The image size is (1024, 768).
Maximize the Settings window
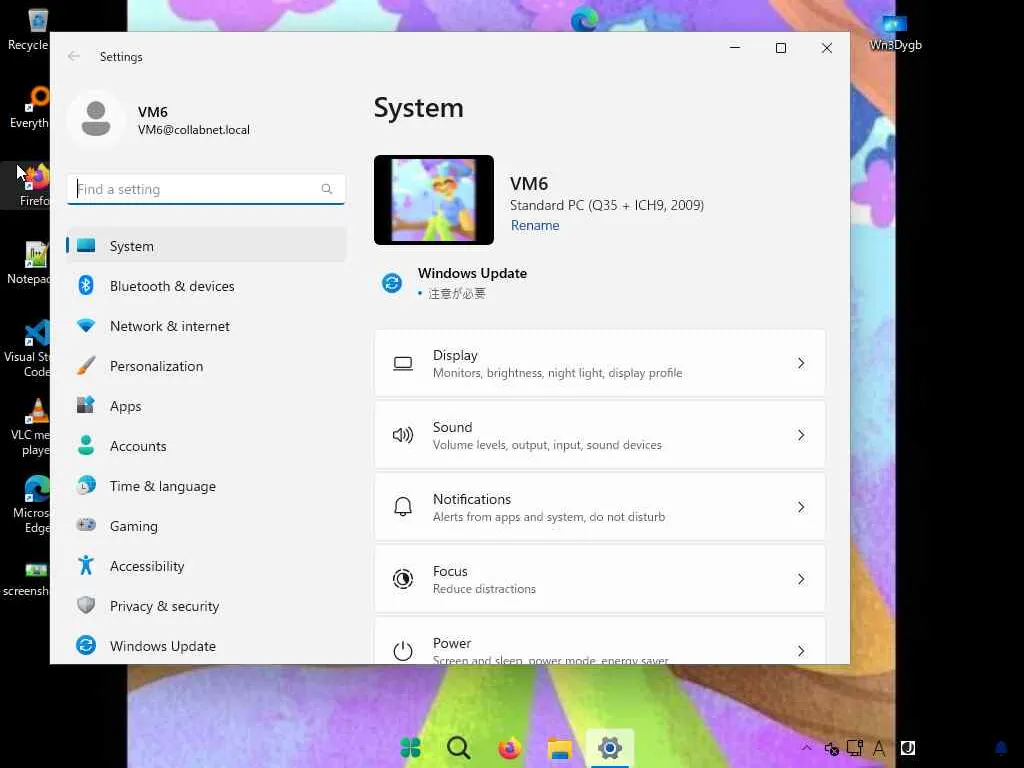tap(780, 48)
